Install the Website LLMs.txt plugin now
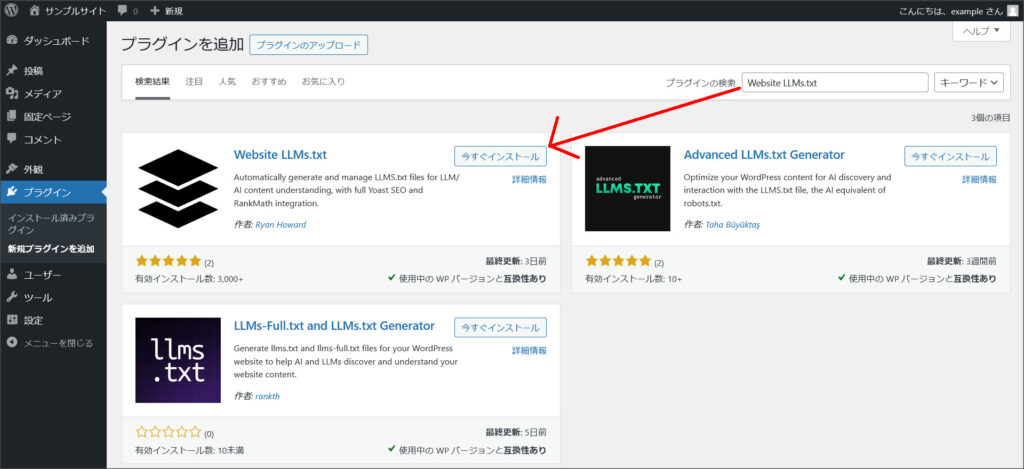The height and width of the screenshot is (469, 1024). pyautogui.click(x=500, y=156)
